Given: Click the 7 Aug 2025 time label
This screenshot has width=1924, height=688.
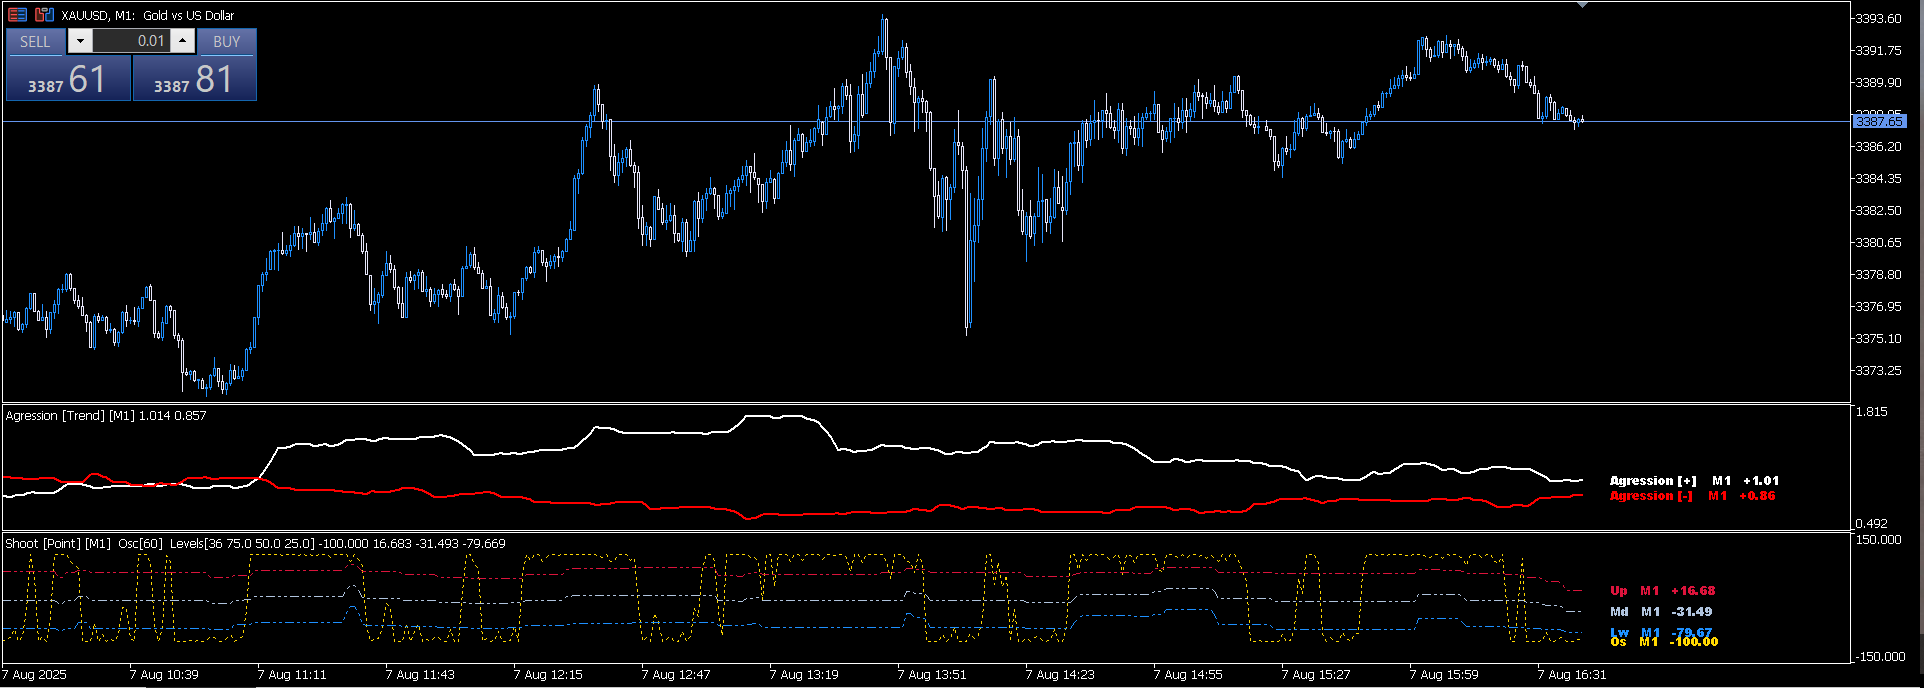Looking at the screenshot, I should (x=35, y=675).
